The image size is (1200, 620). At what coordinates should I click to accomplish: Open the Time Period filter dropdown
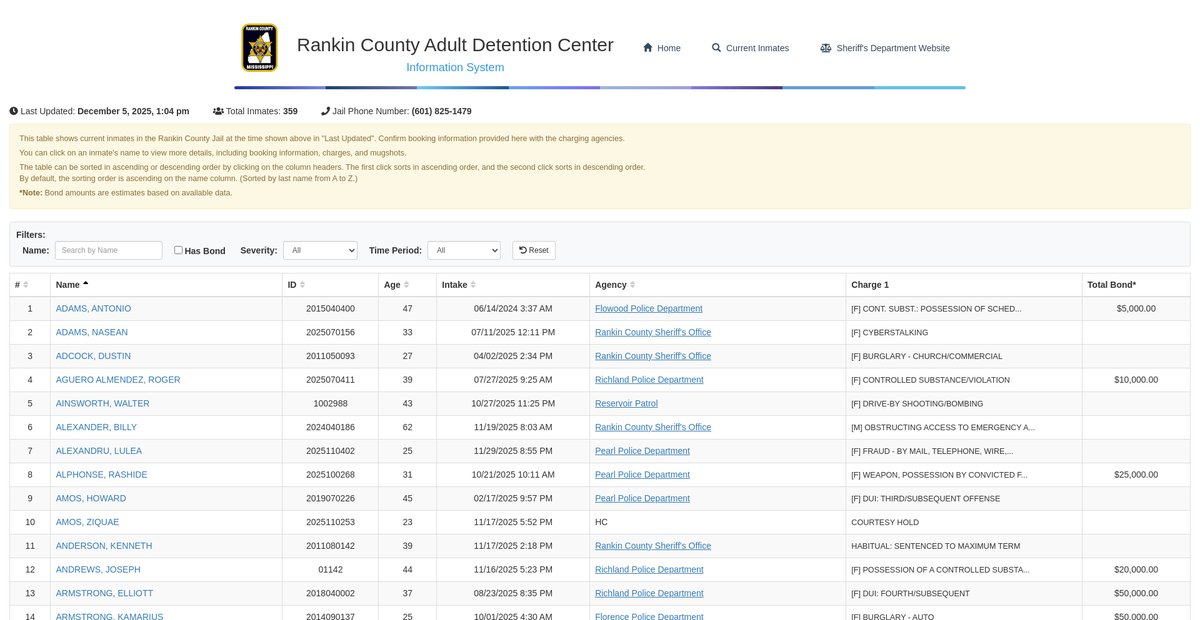click(464, 250)
